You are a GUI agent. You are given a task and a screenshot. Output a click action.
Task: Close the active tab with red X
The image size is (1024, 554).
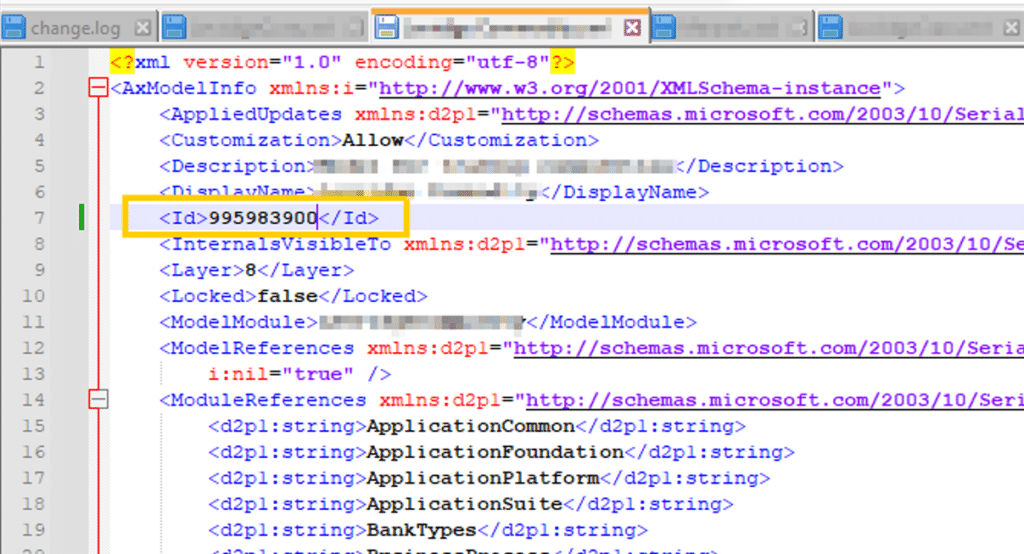click(632, 28)
